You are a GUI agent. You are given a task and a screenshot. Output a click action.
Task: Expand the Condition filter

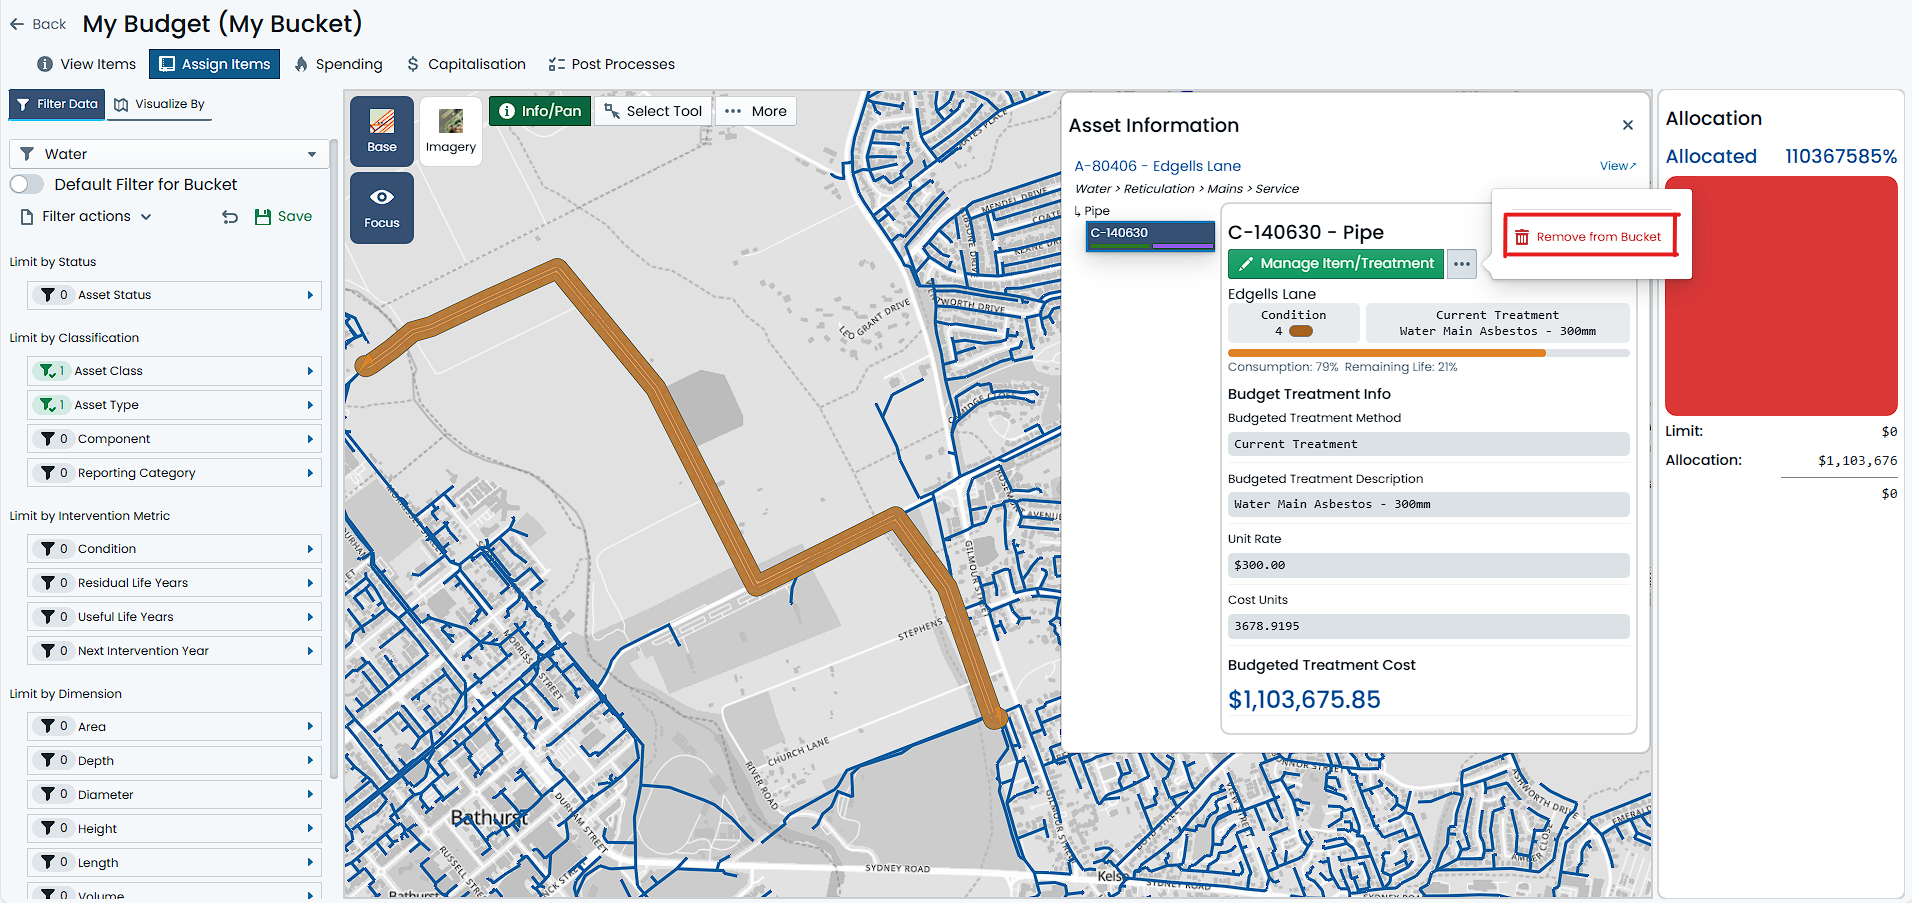[175, 549]
